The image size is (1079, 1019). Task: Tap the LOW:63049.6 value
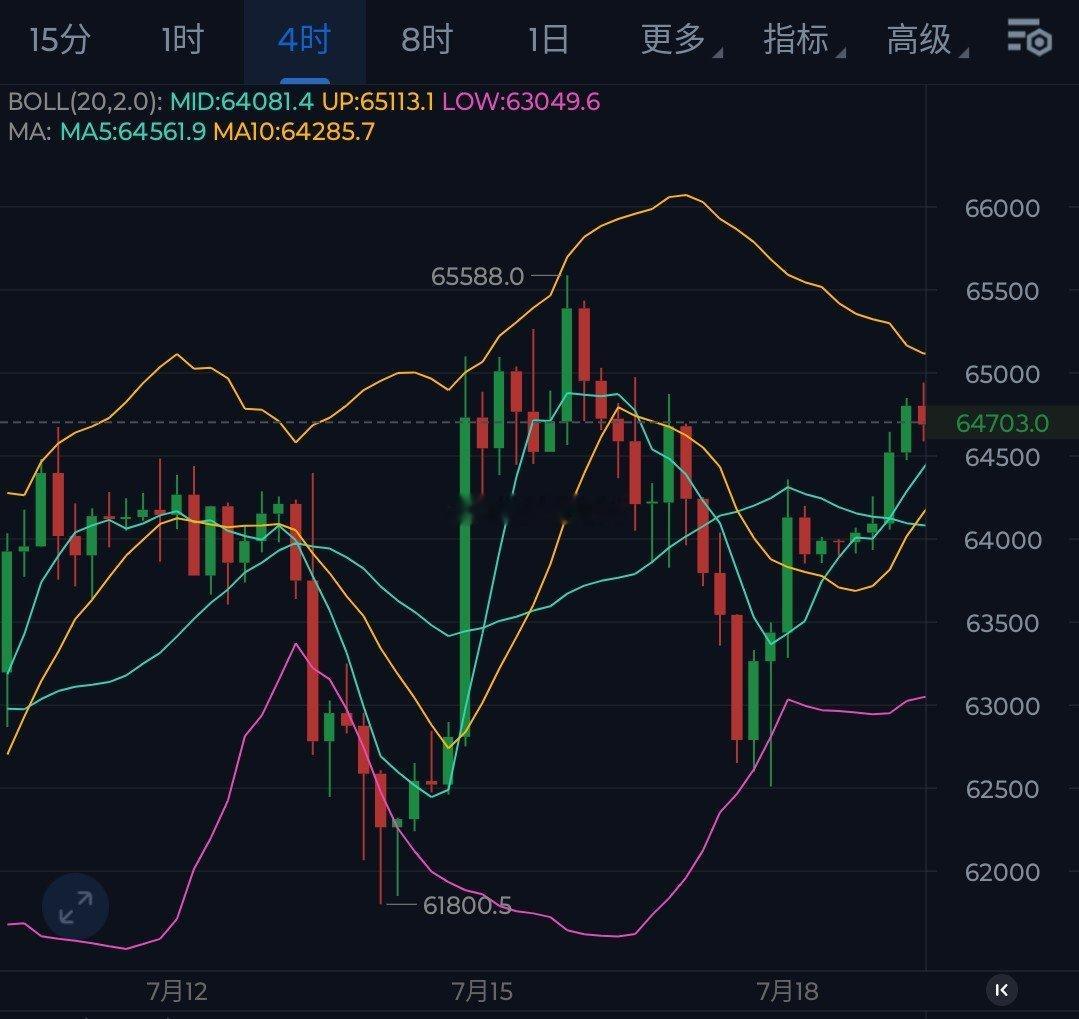pyautogui.click(x=521, y=102)
